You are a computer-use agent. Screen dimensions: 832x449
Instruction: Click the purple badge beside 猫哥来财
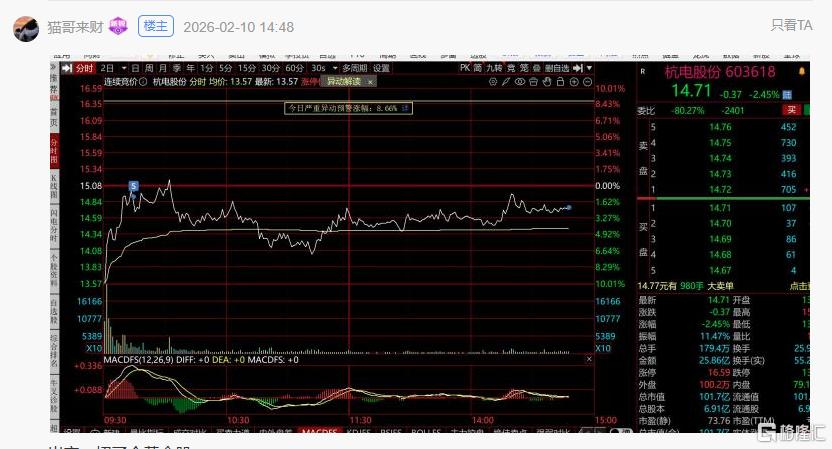[118, 26]
